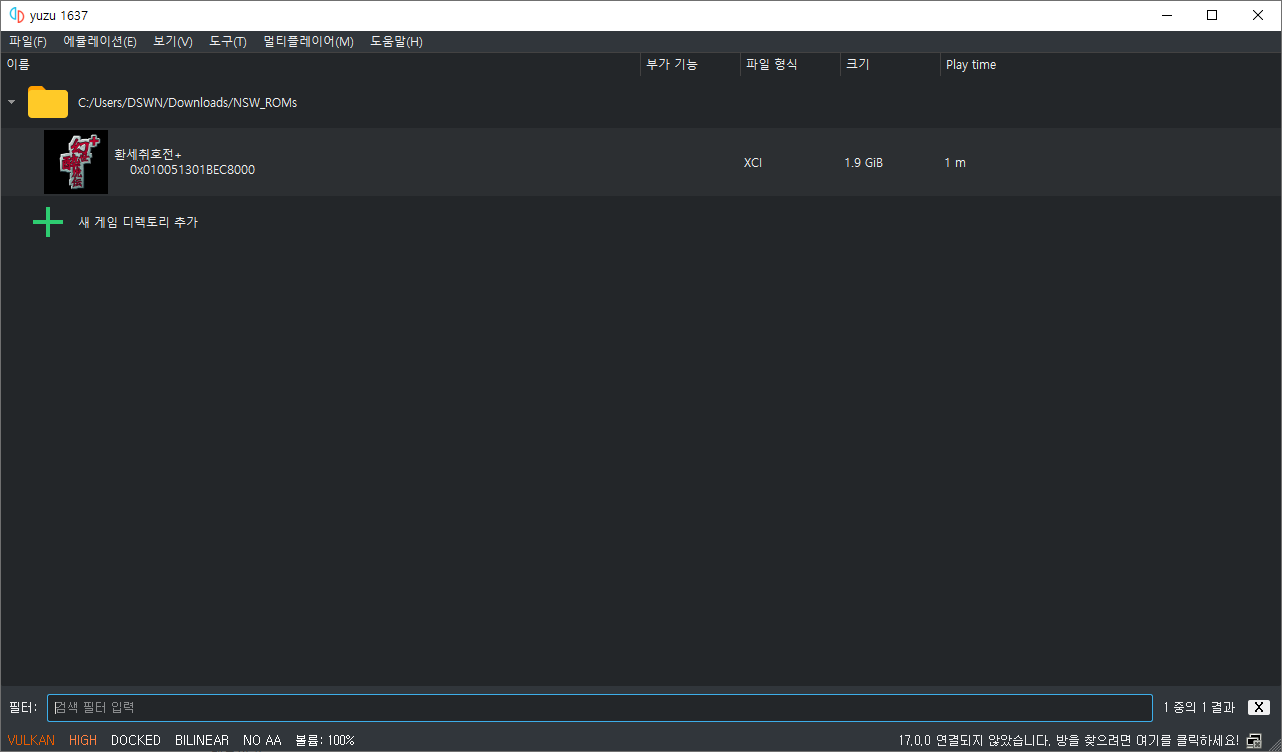Select the 환세취호전+ game title

click(148, 154)
